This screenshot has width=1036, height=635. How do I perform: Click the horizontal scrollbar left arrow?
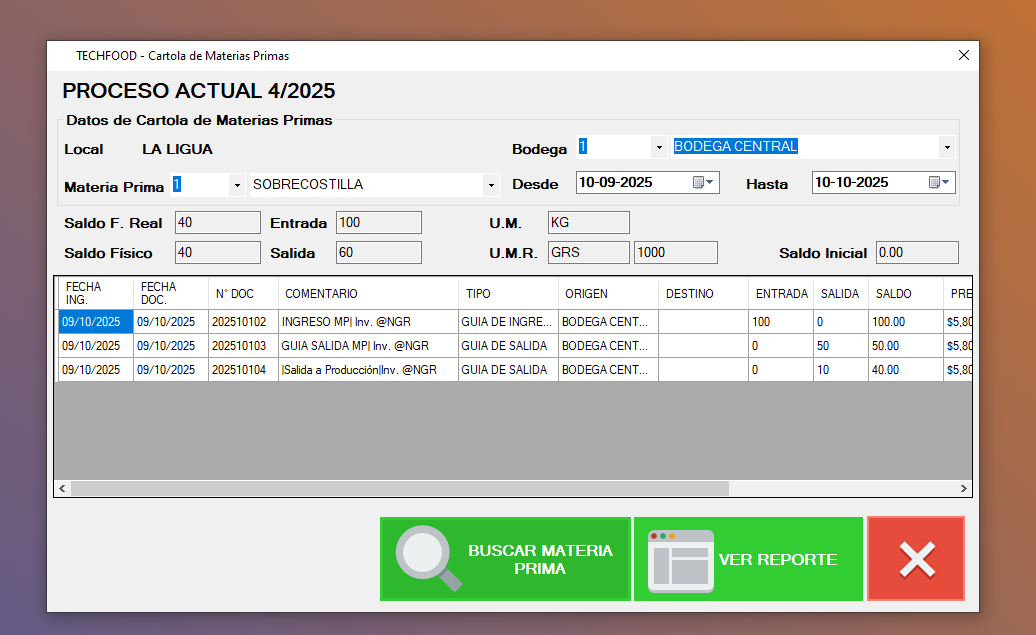[62, 488]
